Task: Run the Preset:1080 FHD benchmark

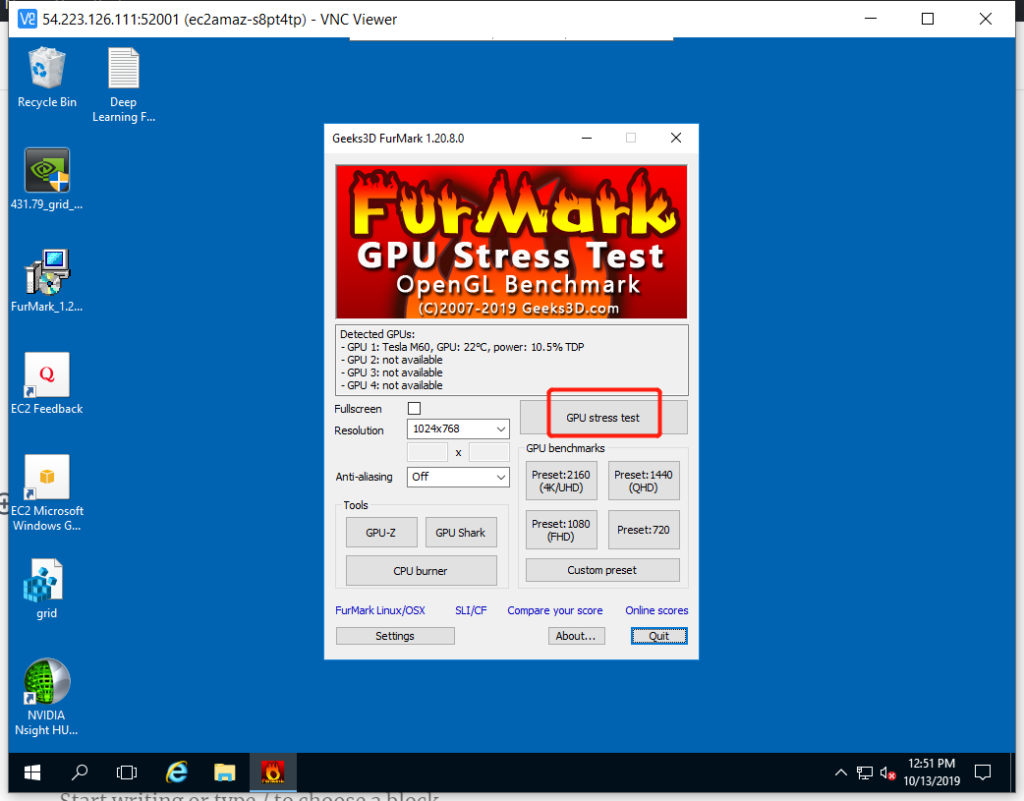Action: pos(561,530)
